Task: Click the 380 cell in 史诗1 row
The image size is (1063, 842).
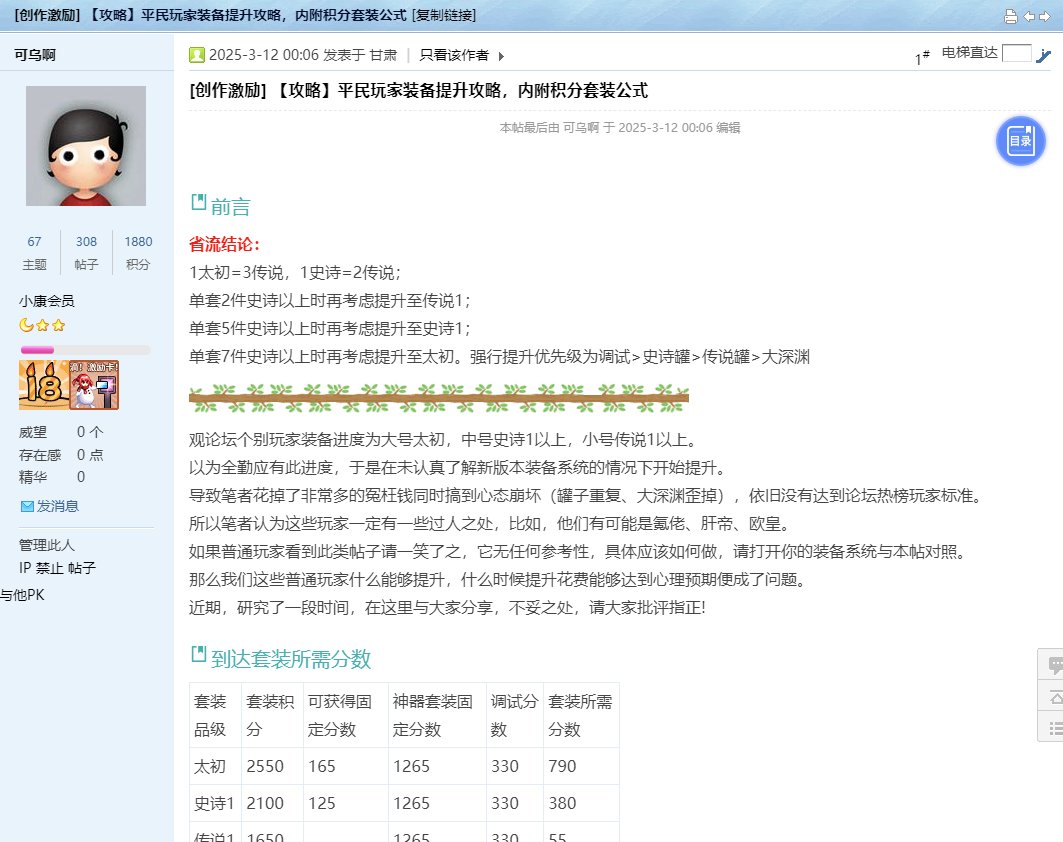Action: click(x=581, y=803)
